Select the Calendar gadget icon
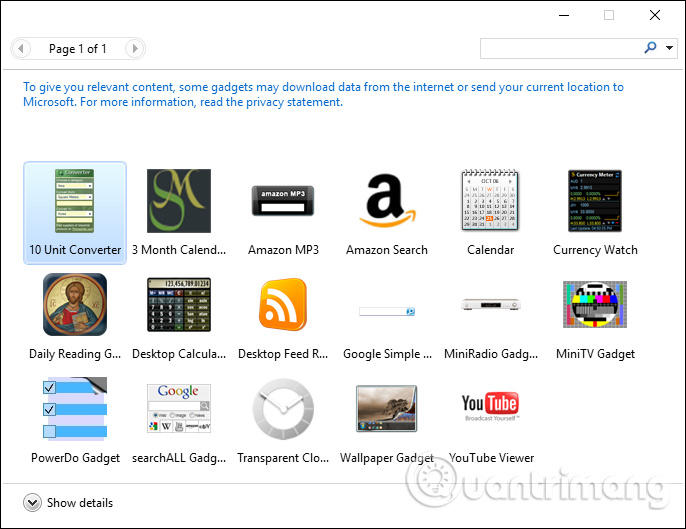The image size is (686, 529). click(490, 200)
